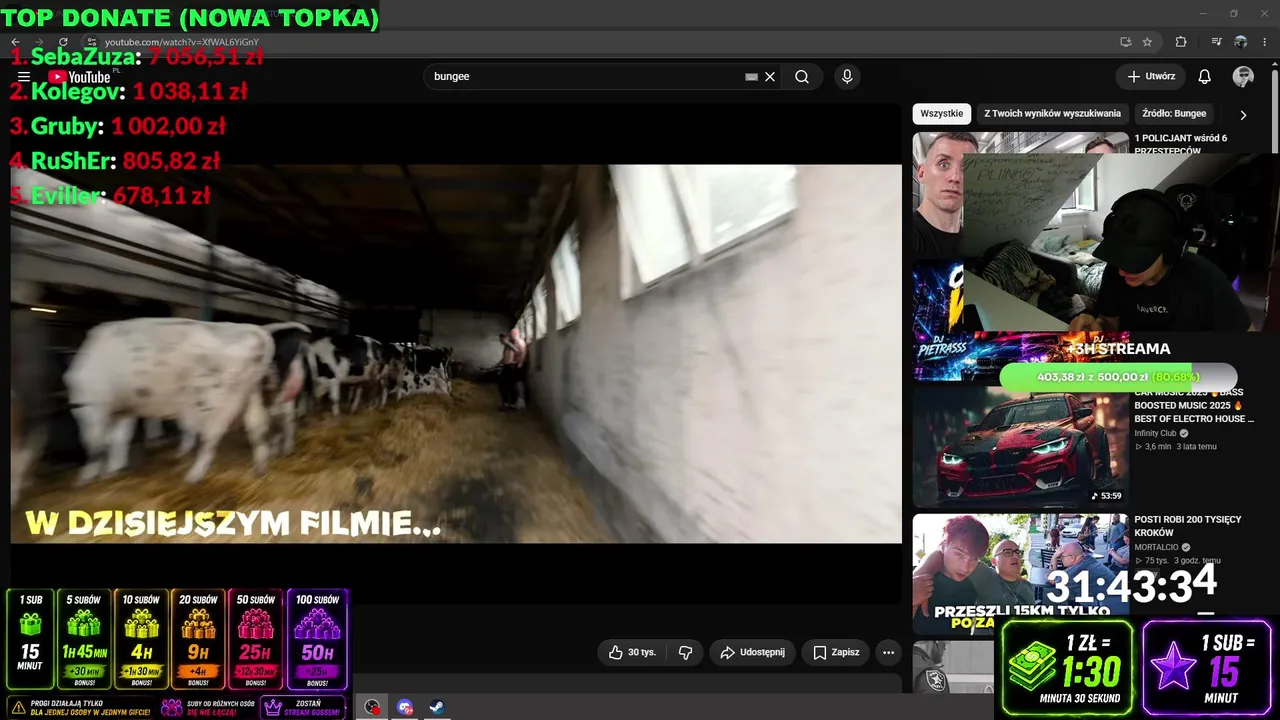1280x720 pixels.
Task: Bookmark this page with the star
Action: [x=1147, y=42]
